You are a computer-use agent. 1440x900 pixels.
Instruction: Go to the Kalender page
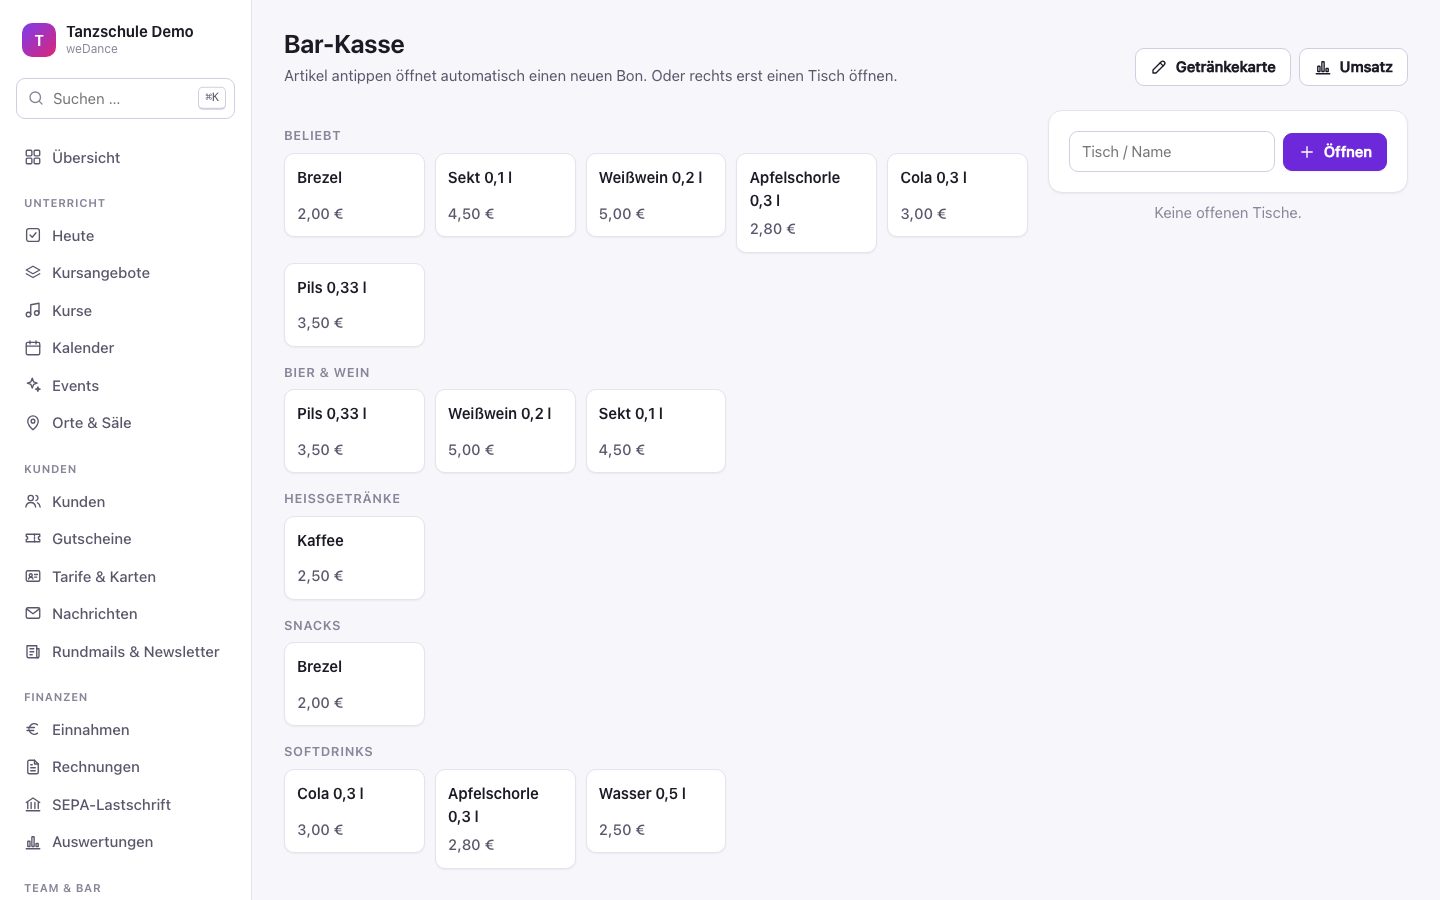click(126, 347)
